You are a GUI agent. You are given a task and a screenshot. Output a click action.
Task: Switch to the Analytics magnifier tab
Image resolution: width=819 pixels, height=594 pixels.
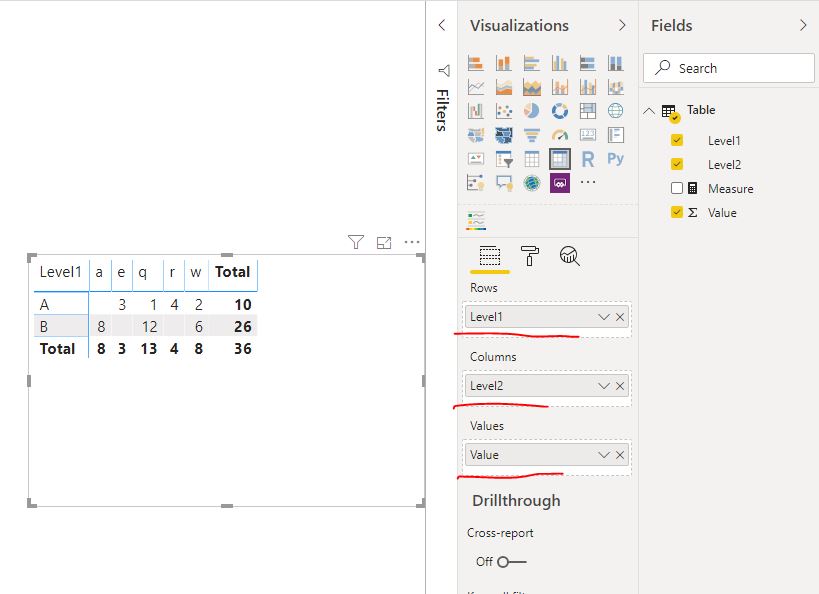(x=569, y=256)
